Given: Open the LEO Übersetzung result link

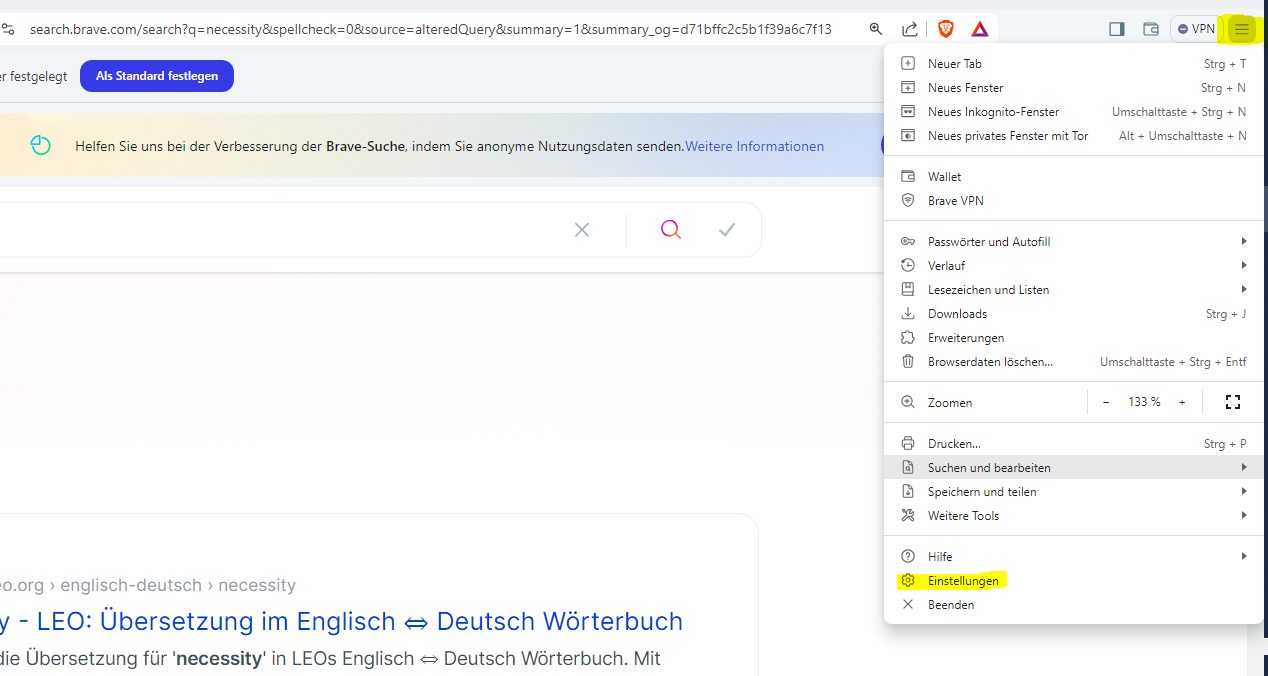Looking at the screenshot, I should (341, 621).
